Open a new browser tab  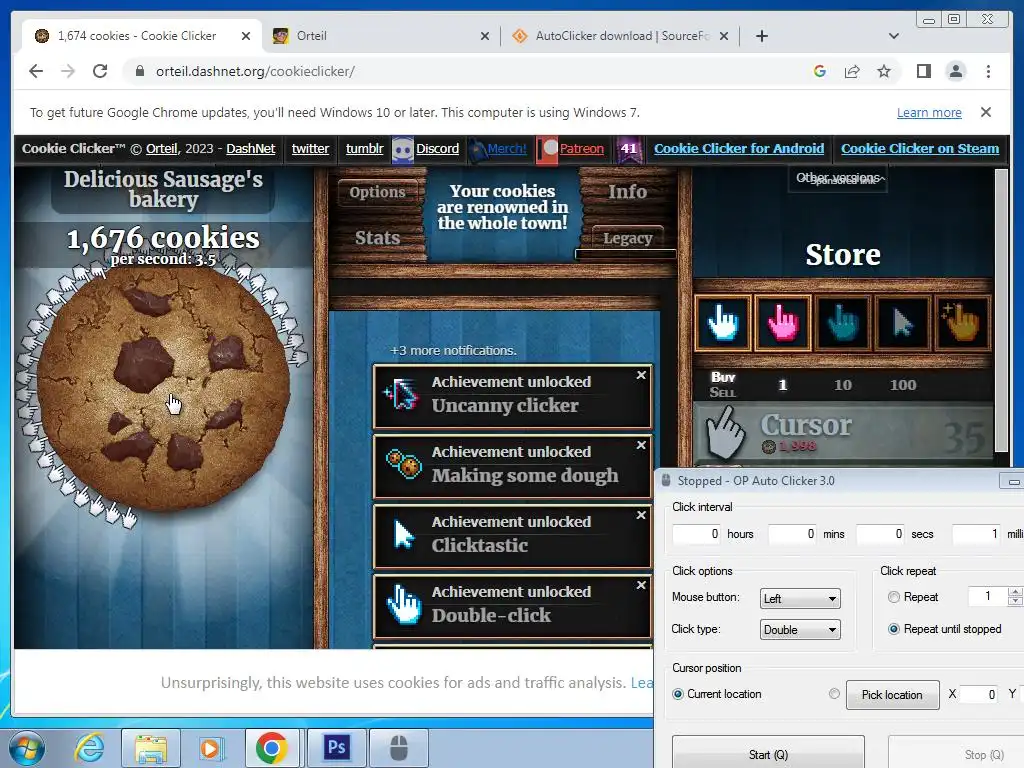(761, 36)
